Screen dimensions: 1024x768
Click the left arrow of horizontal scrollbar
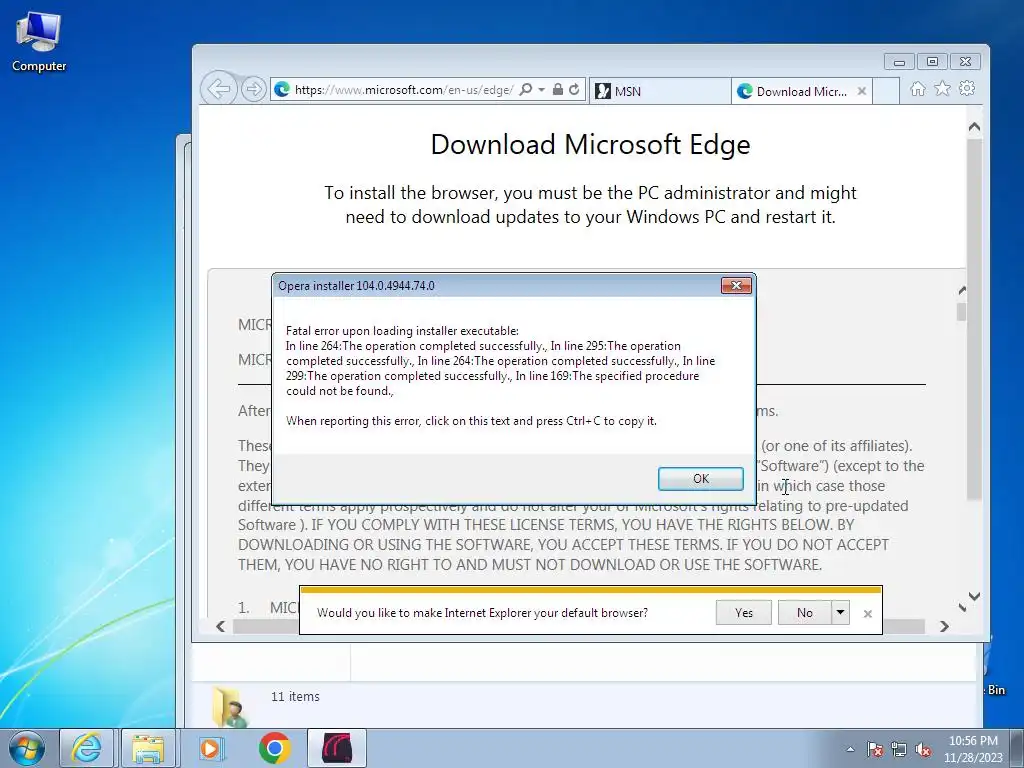pyautogui.click(x=221, y=626)
